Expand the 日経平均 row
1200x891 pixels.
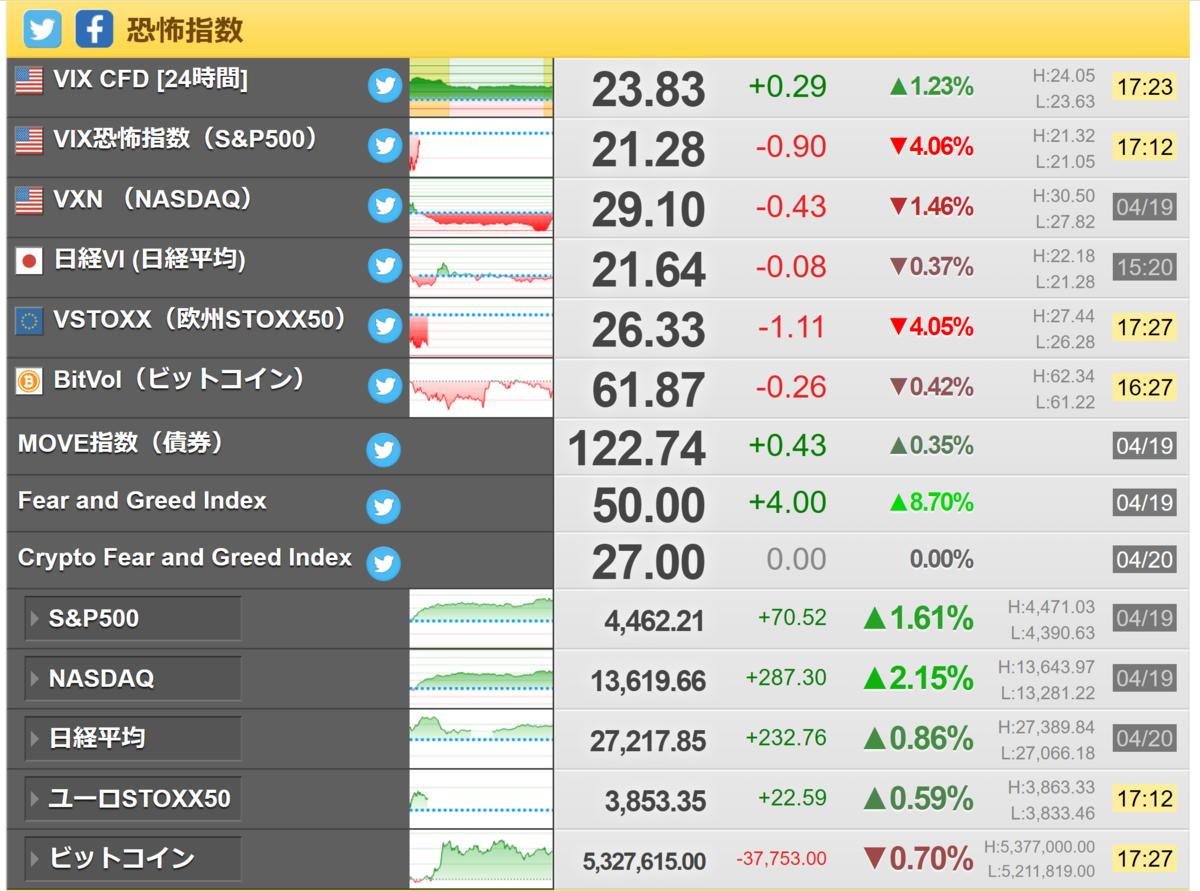pyautogui.click(x=133, y=739)
